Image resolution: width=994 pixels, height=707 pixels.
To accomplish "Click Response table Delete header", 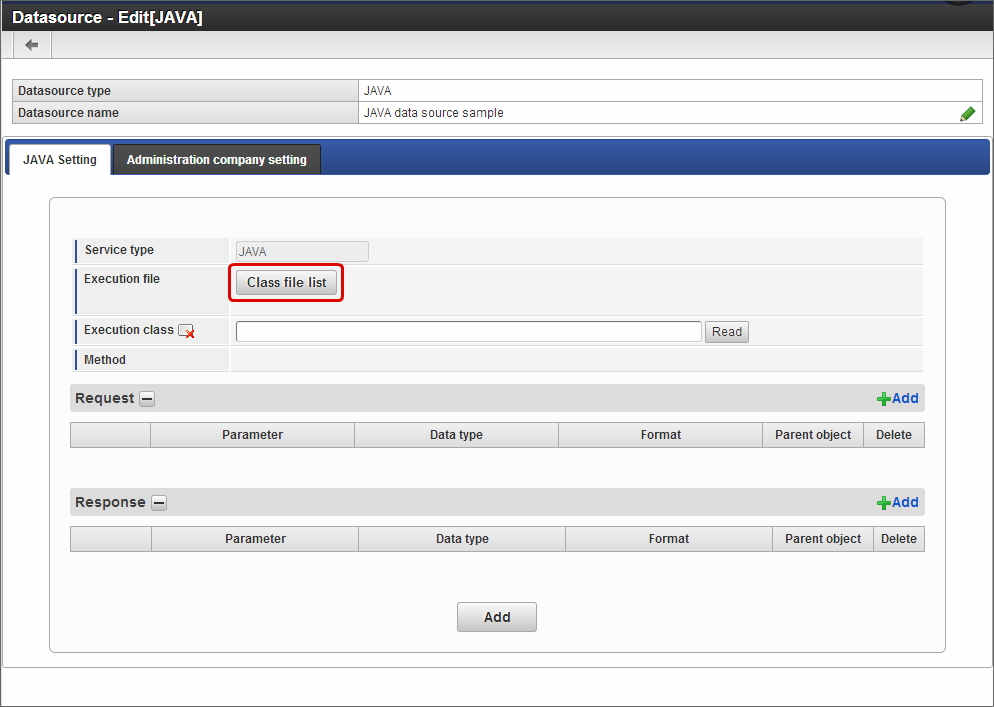I will pos(899,539).
